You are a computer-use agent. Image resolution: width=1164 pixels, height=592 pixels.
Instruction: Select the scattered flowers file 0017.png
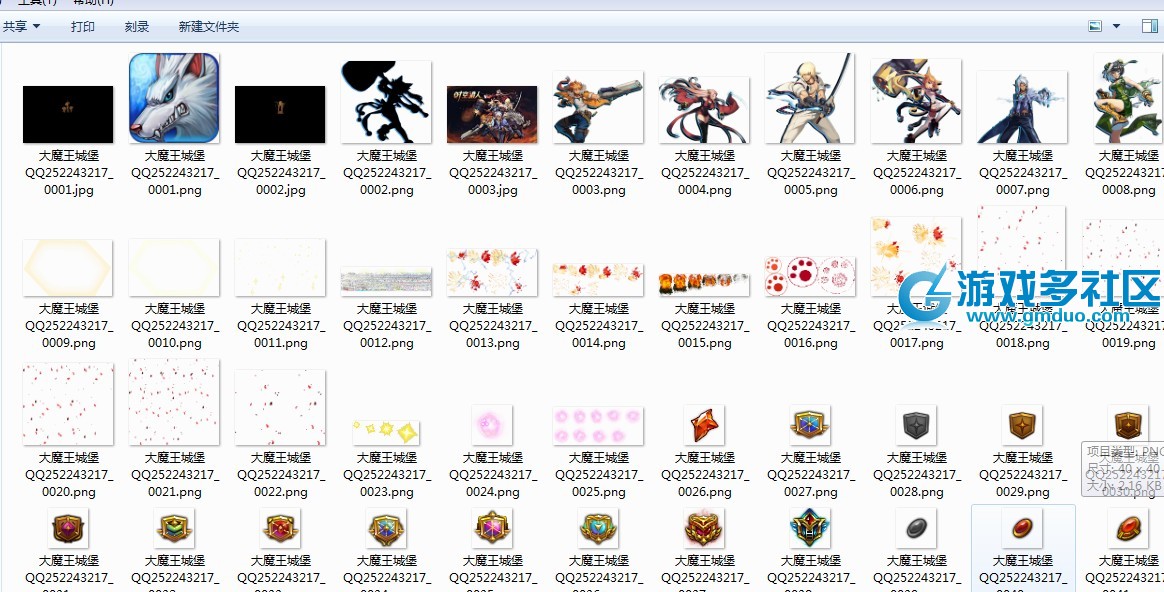[x=916, y=256]
